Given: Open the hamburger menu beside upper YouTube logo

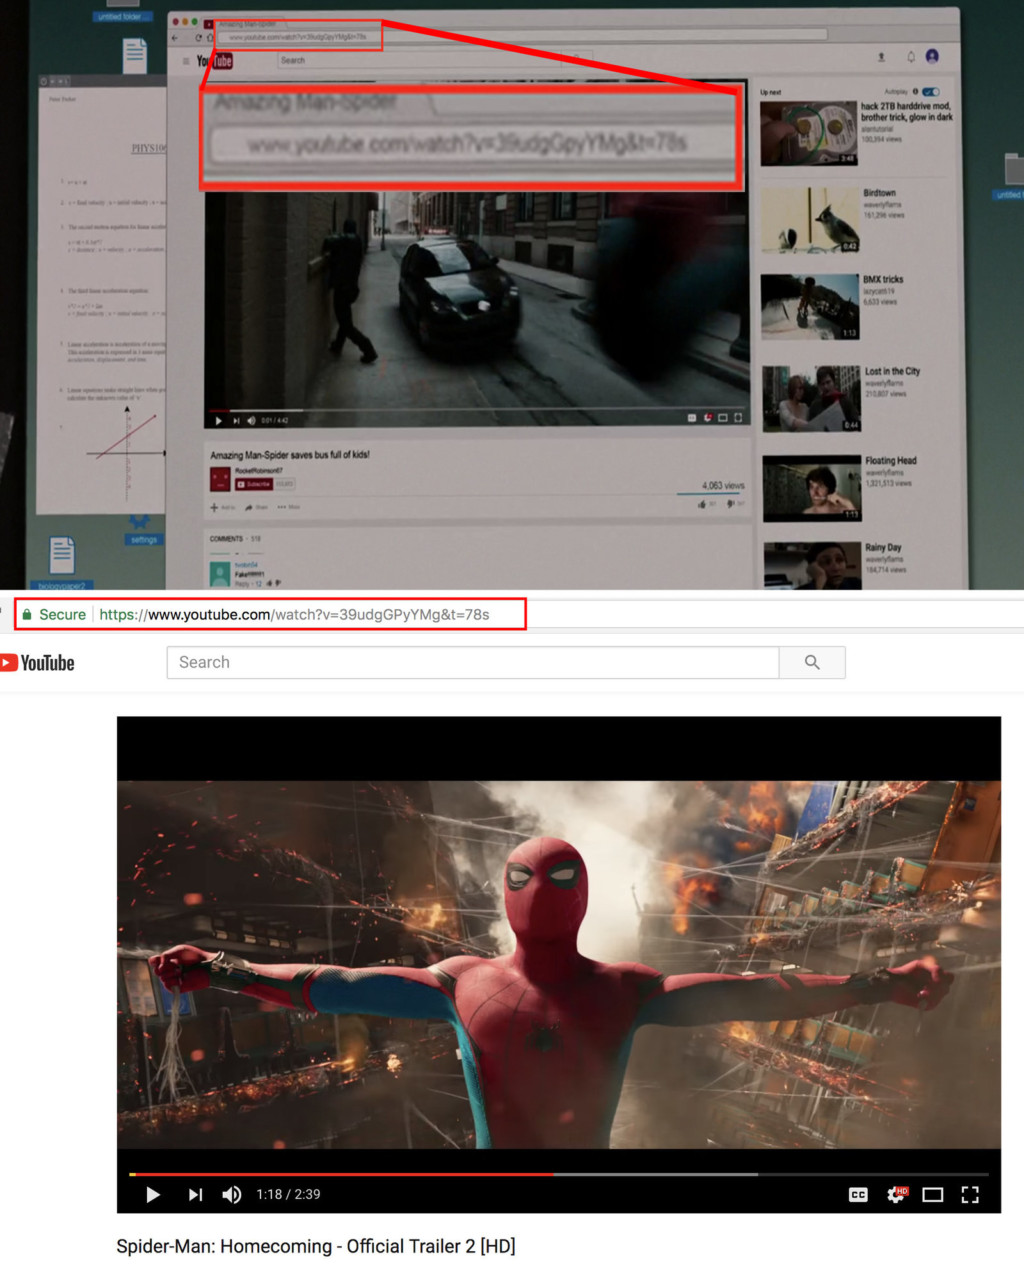Looking at the screenshot, I should pos(185,61).
